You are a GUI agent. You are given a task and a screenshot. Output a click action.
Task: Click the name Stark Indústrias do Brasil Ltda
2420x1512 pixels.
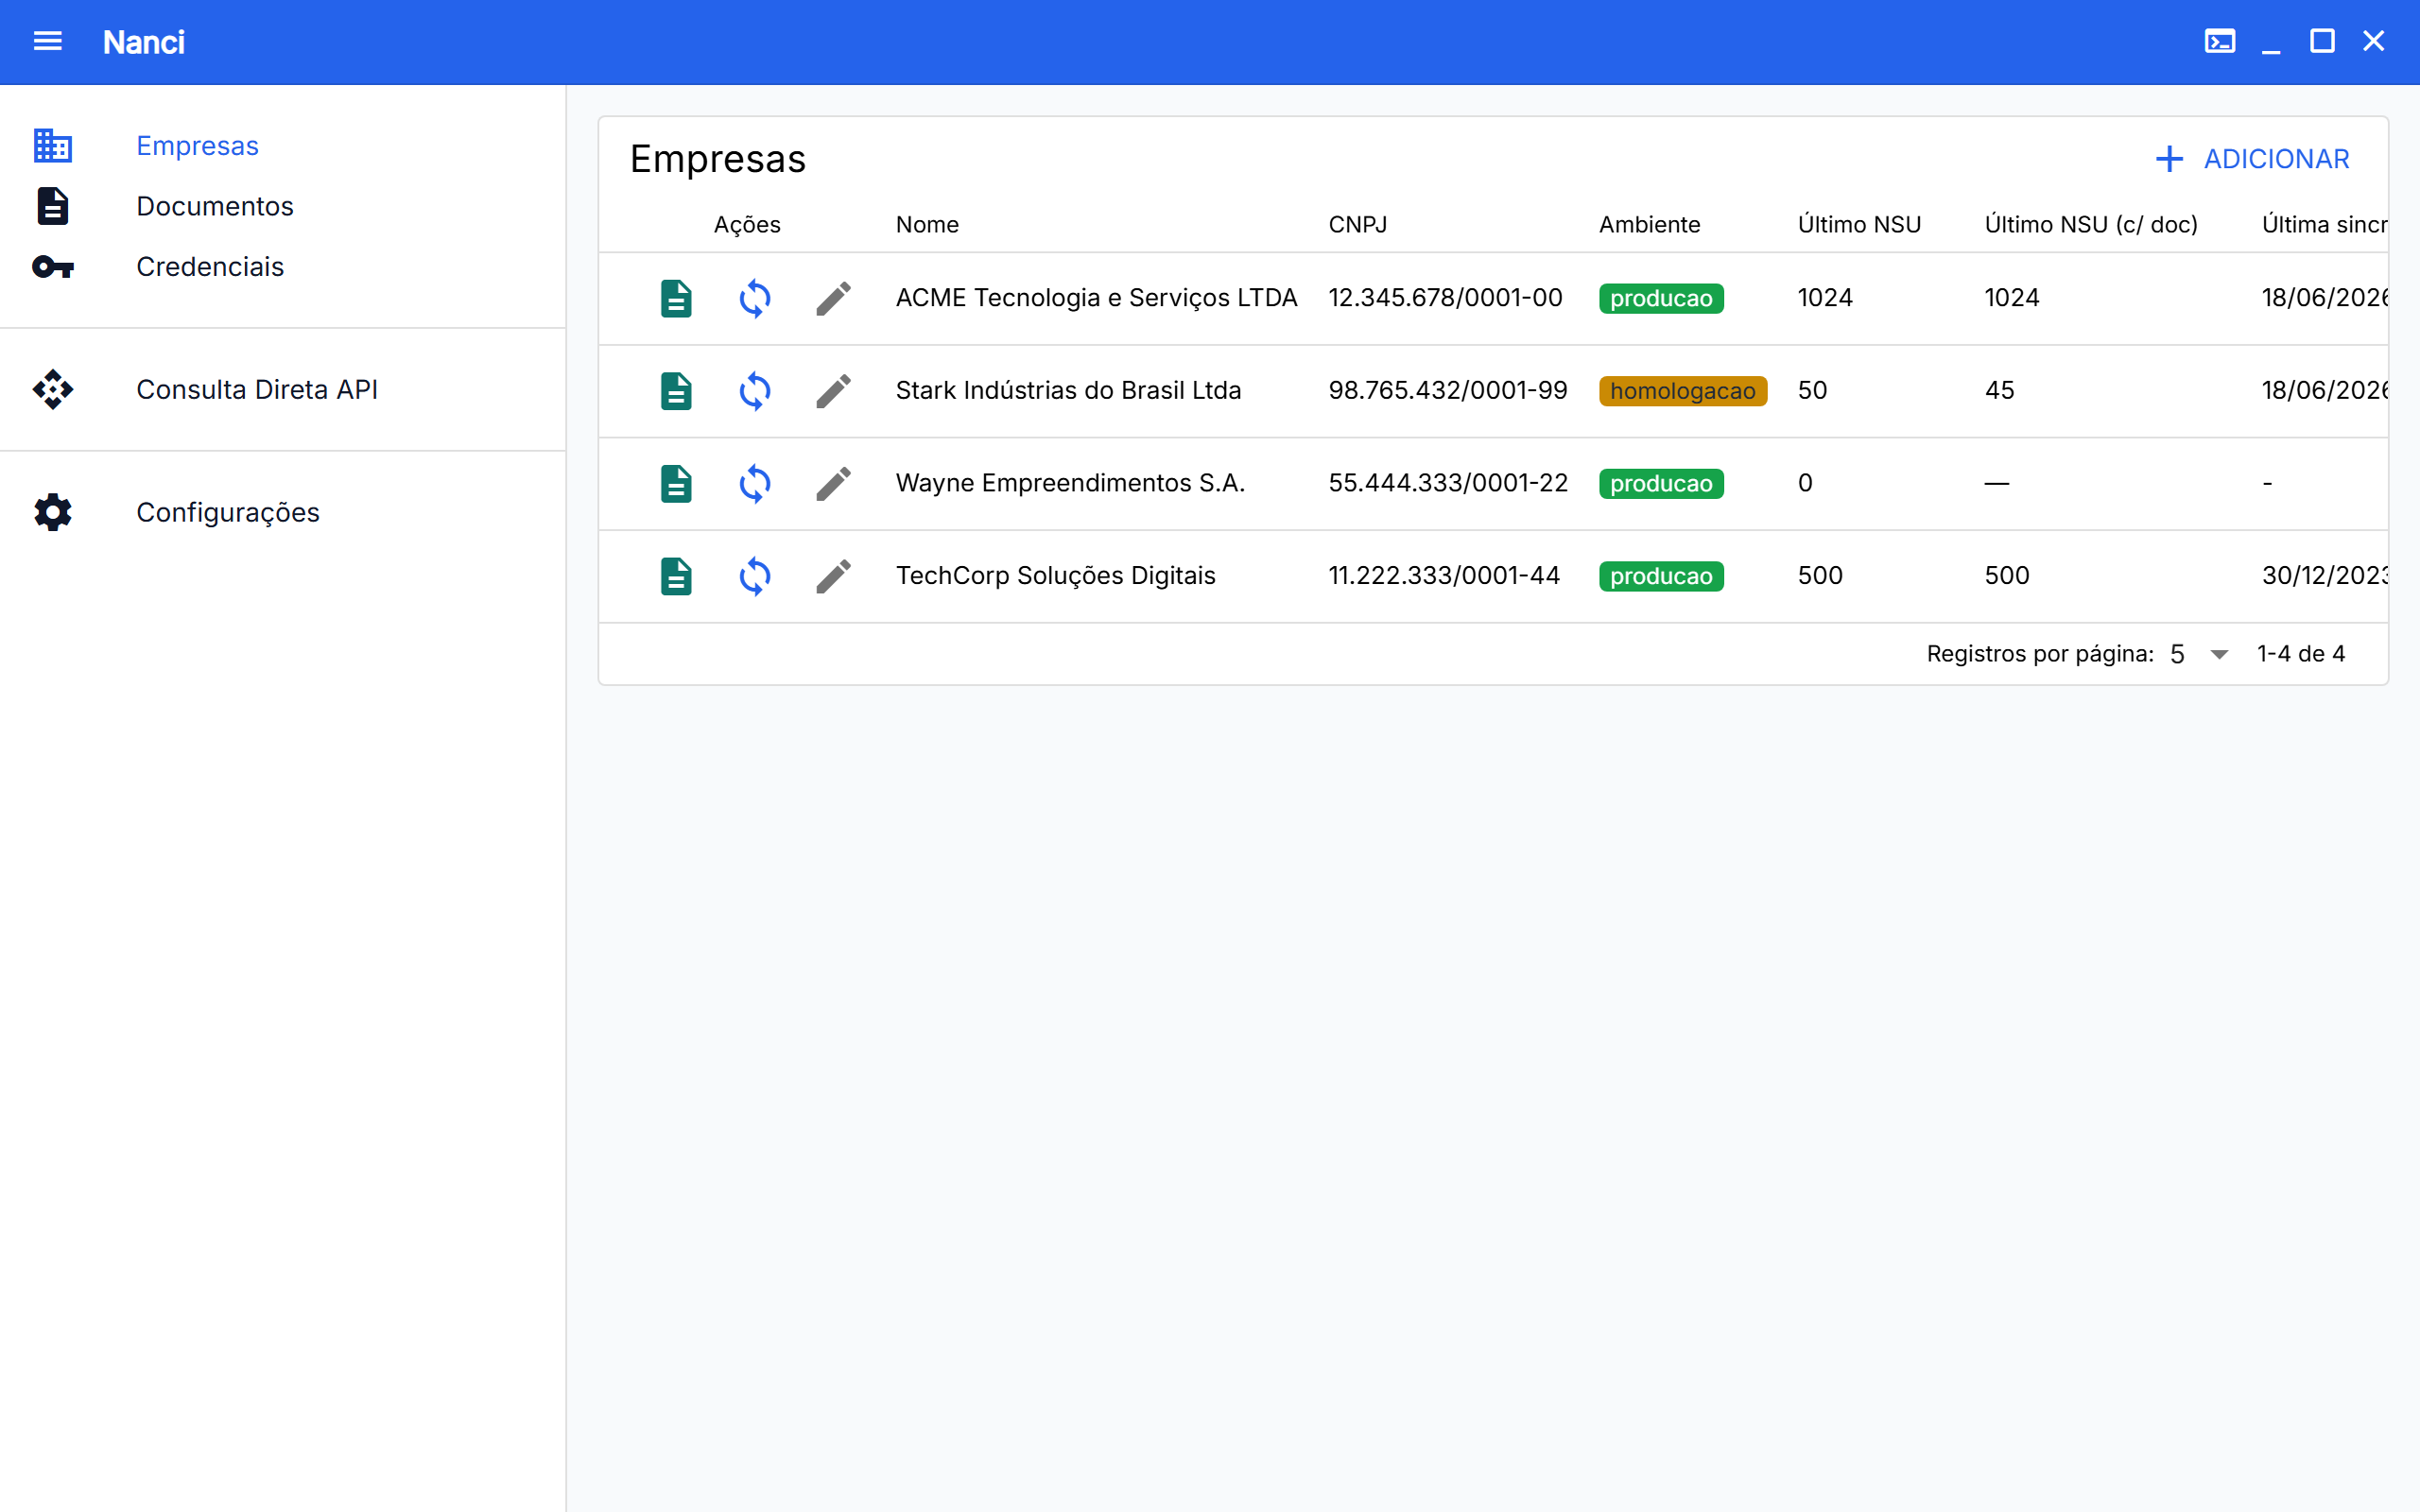1068,390
